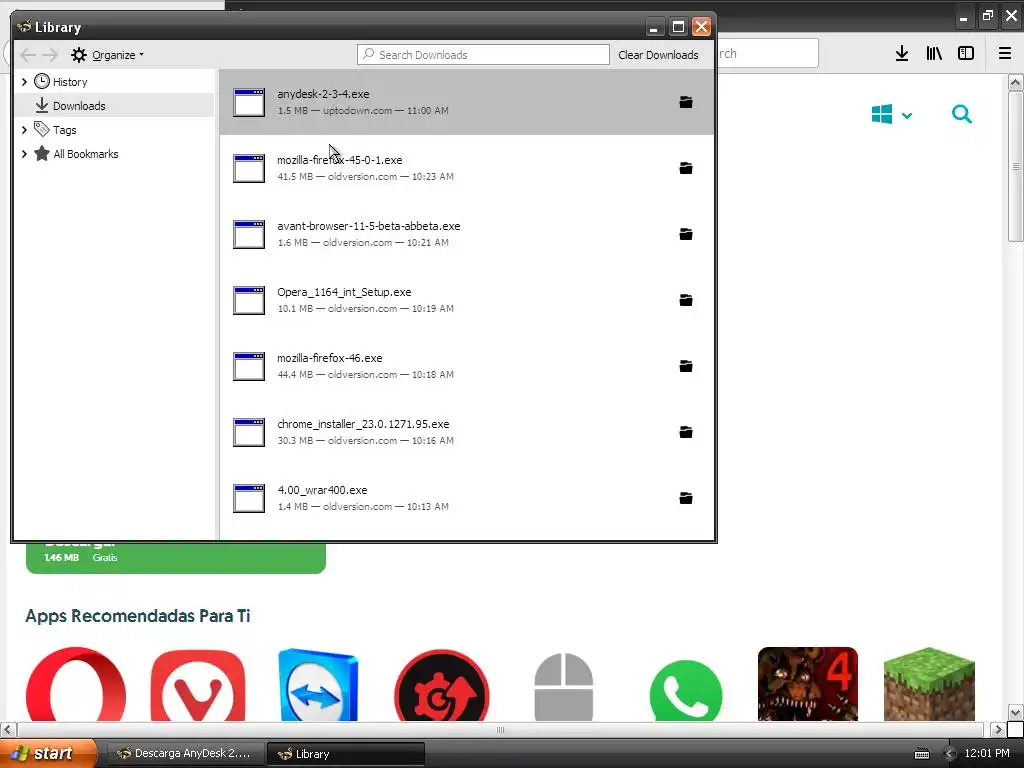Toggle Firefox sidebar icon
Image resolution: width=1024 pixels, height=768 pixels.
point(966,54)
